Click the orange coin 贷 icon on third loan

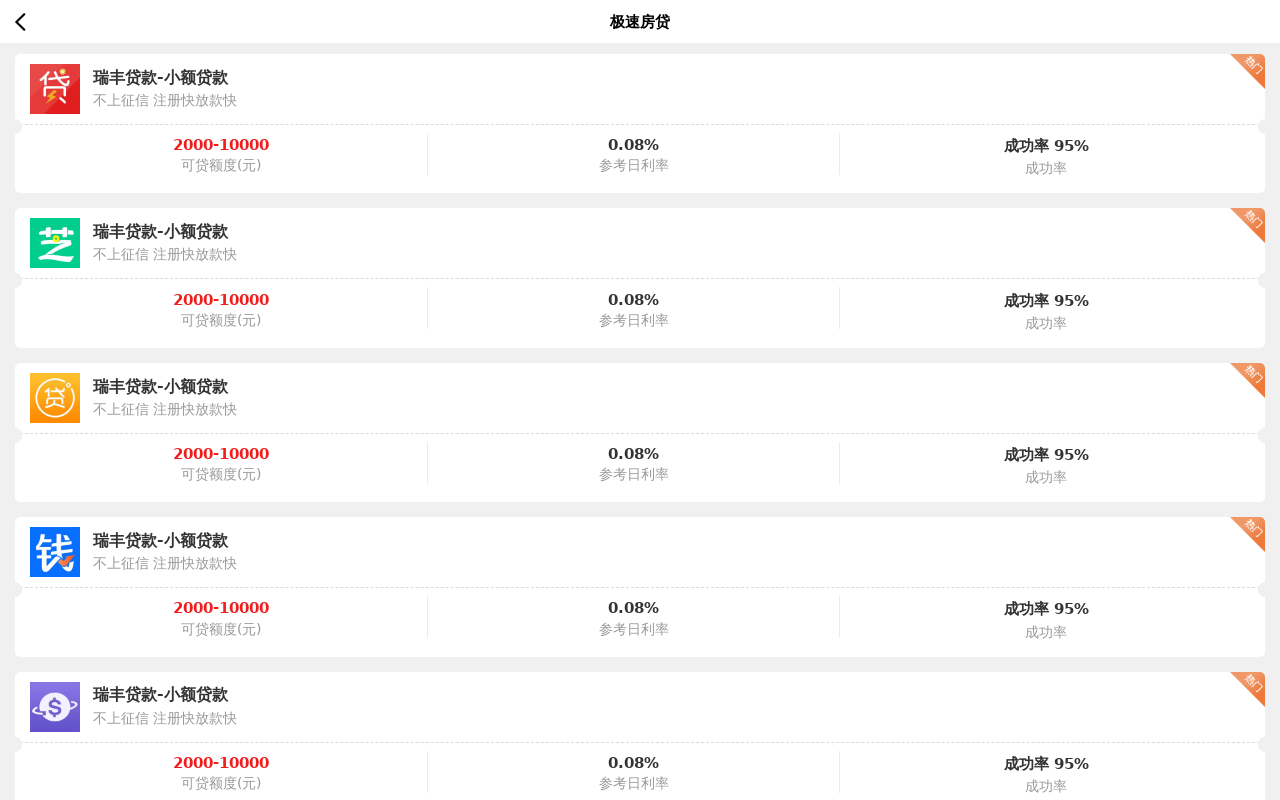54,397
